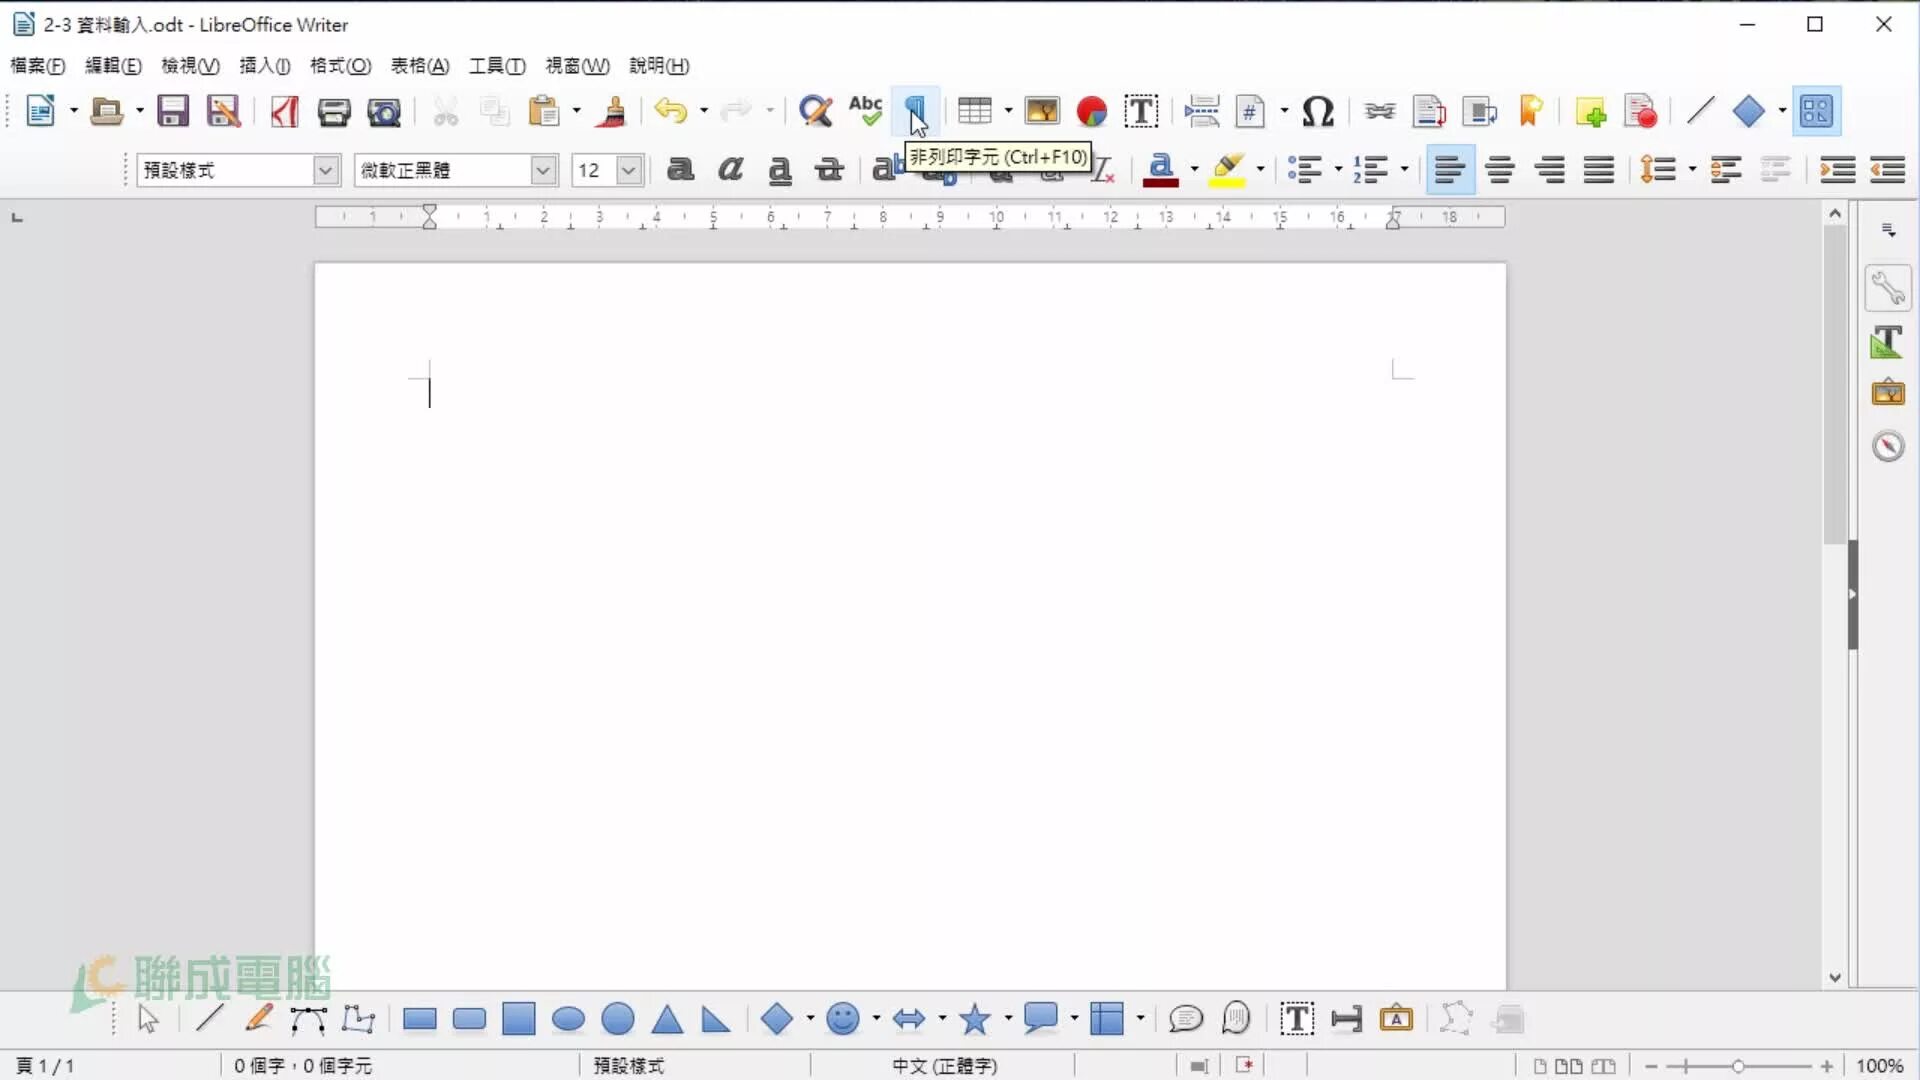Image resolution: width=1920 pixels, height=1080 pixels.
Task: Click the word count status text
Action: click(x=303, y=1066)
